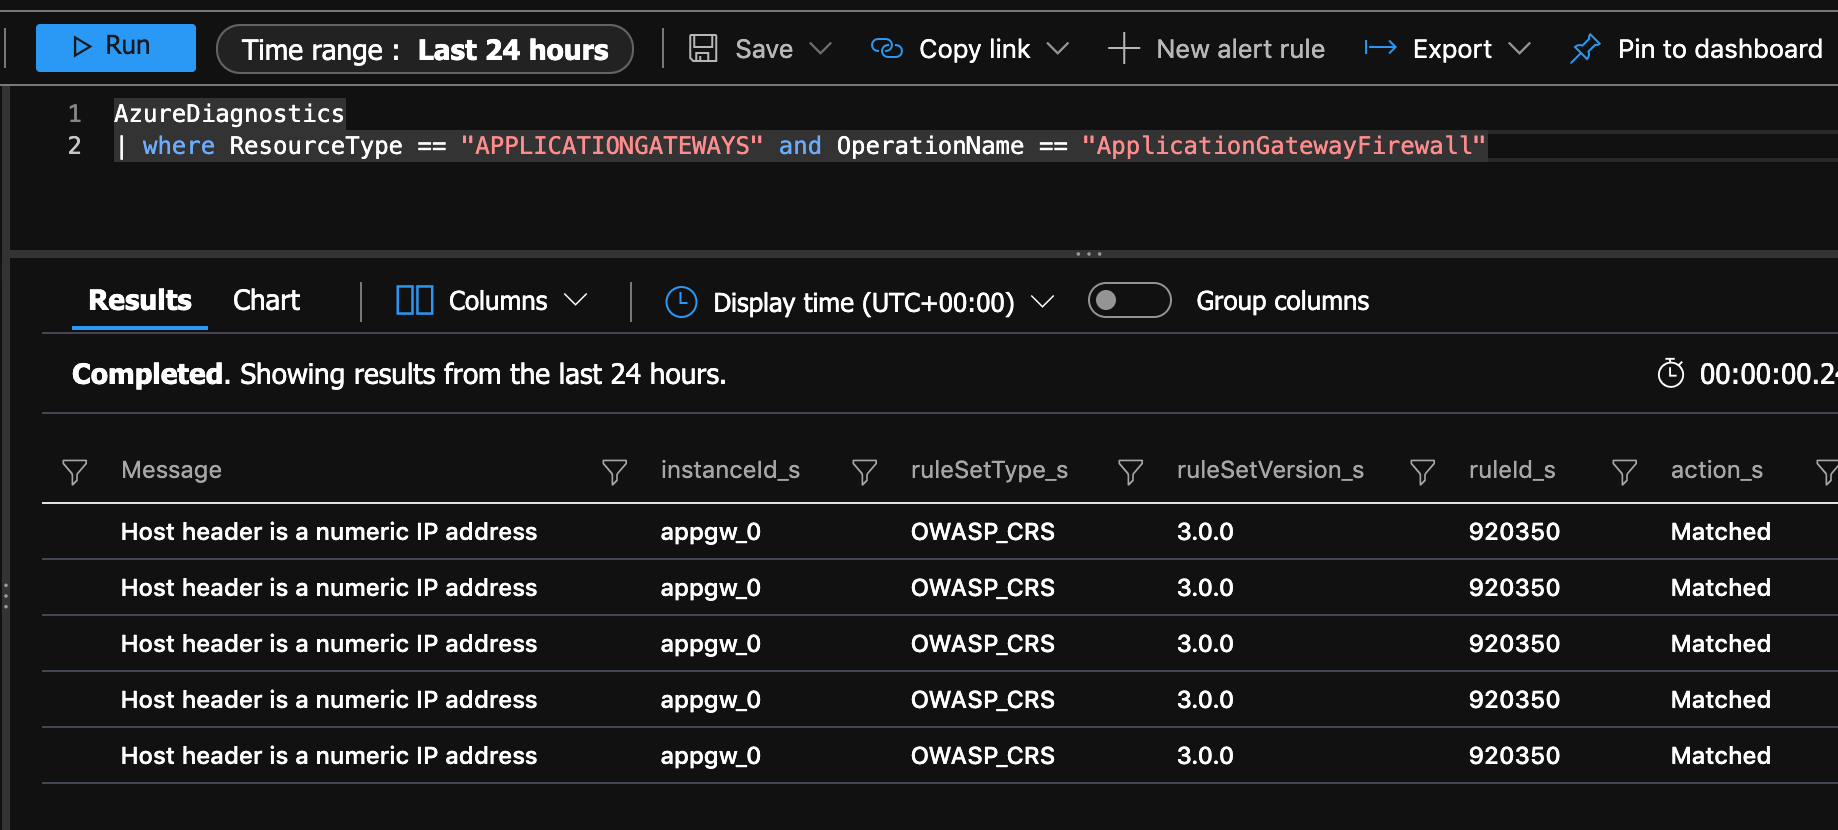Click the Export arrow icon
The width and height of the screenshot is (1838, 830).
[x=1380, y=47]
